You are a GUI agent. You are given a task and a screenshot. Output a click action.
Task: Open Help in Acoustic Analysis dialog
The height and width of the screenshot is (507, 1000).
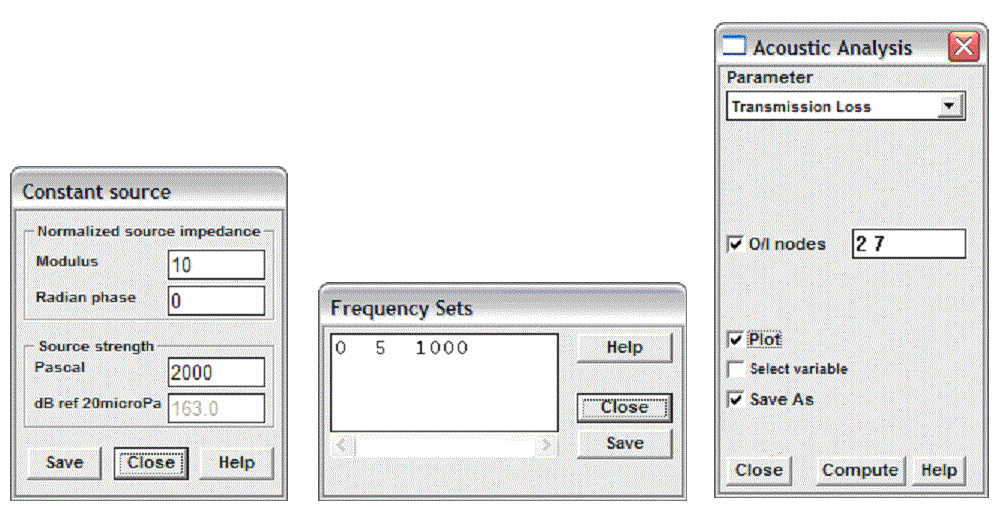coord(938,470)
